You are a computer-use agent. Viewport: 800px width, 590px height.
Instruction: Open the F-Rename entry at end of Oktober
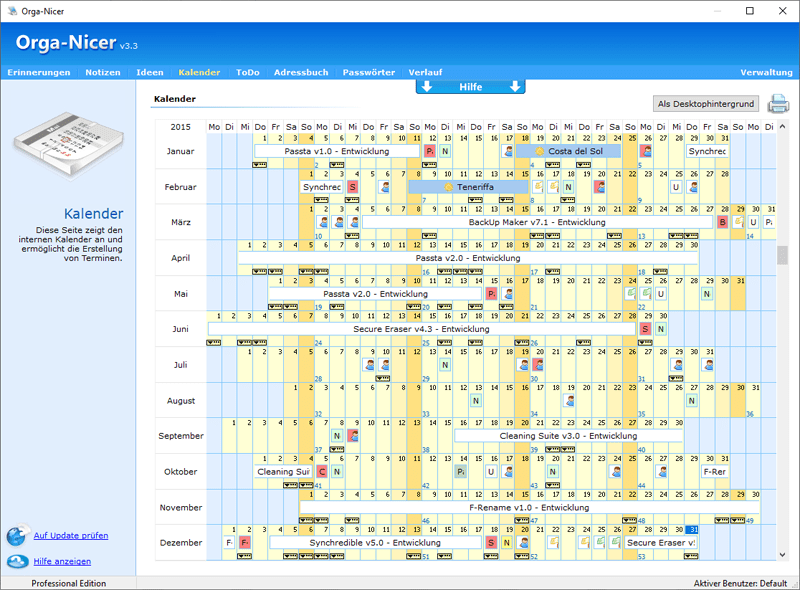[715, 472]
